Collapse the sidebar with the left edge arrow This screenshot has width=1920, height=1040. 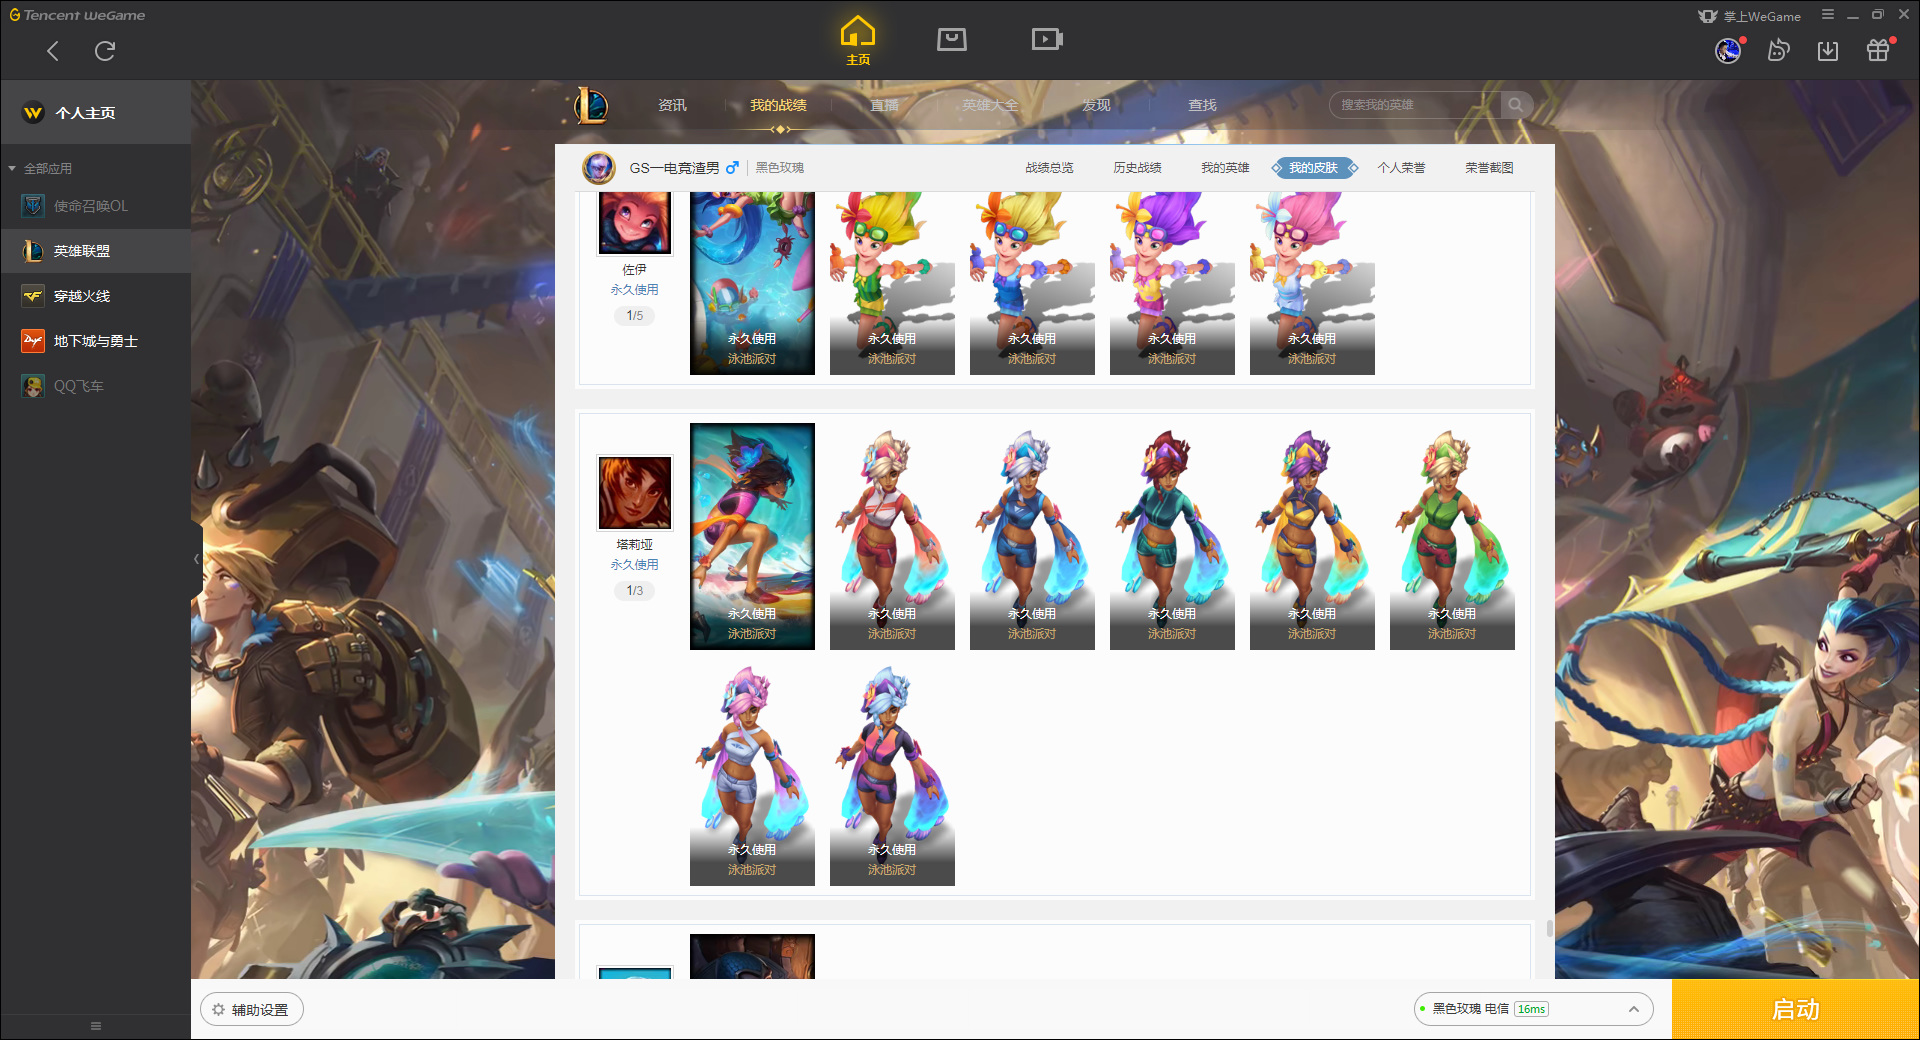pos(197,559)
